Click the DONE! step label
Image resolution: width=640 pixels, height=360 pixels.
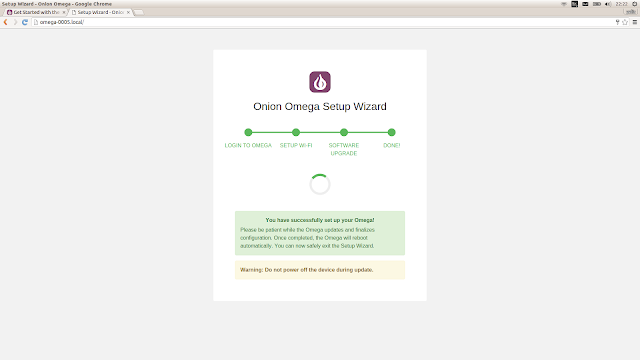click(x=391, y=145)
